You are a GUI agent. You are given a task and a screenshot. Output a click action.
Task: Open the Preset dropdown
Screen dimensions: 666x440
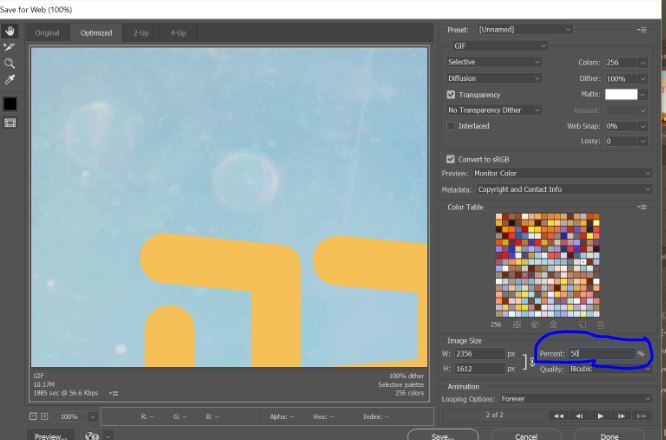click(525, 29)
